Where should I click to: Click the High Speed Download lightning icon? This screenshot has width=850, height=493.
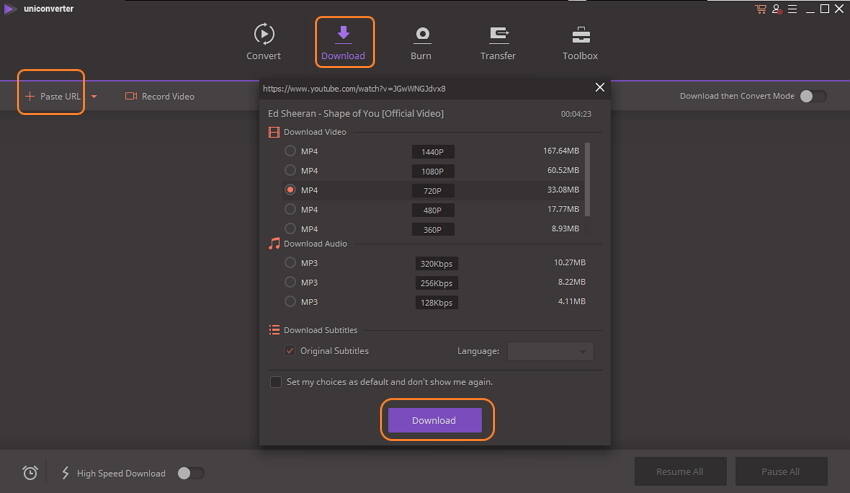point(65,473)
